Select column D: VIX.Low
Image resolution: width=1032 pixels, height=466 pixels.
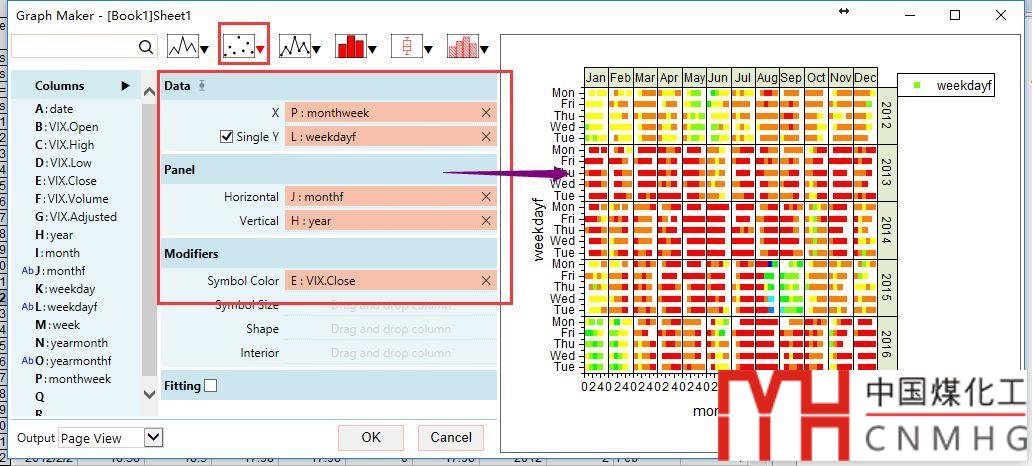pos(63,163)
